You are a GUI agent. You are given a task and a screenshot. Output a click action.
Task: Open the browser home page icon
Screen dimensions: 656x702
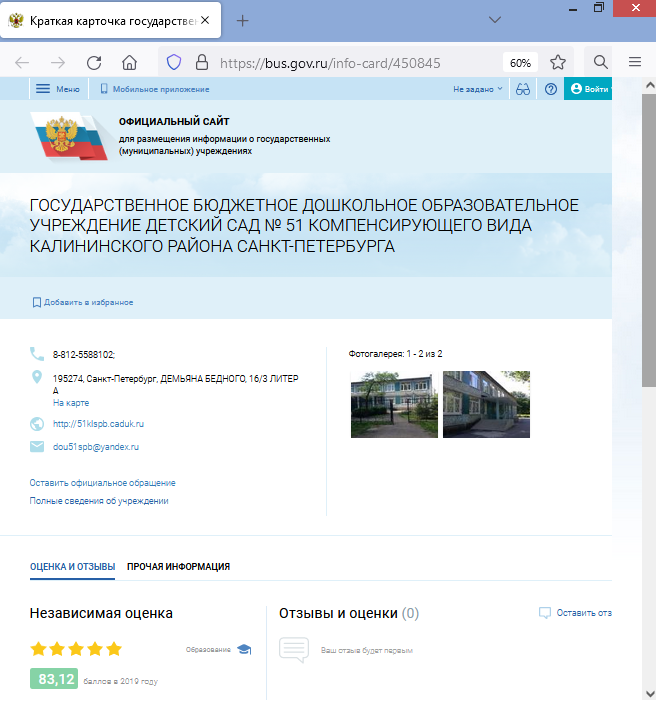[x=129, y=63]
